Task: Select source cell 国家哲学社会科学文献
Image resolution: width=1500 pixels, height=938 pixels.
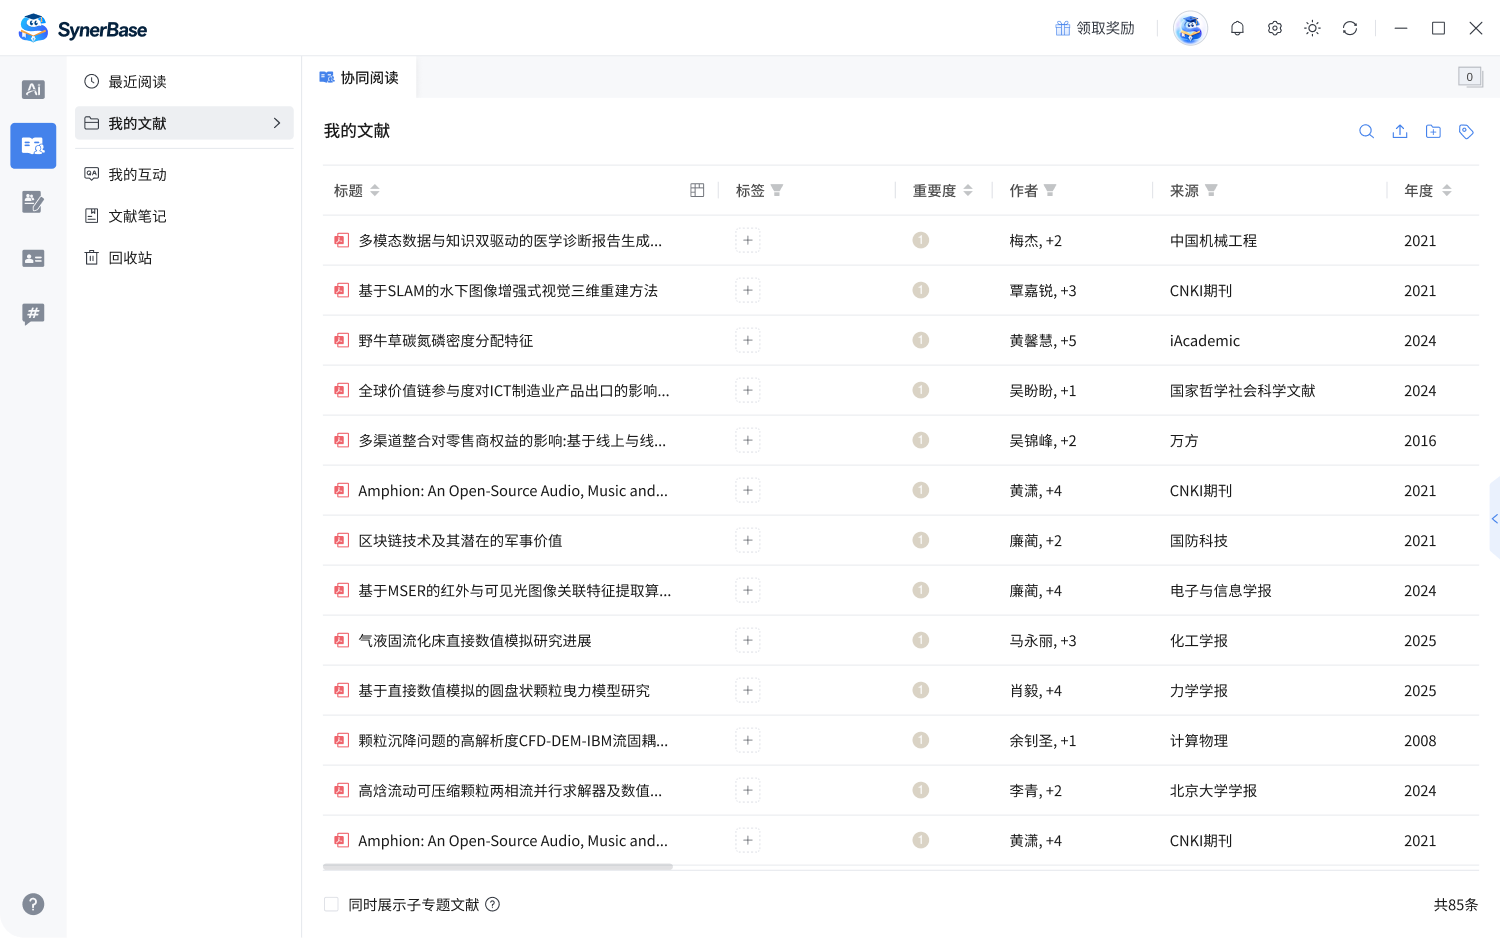Action: 1242,390
